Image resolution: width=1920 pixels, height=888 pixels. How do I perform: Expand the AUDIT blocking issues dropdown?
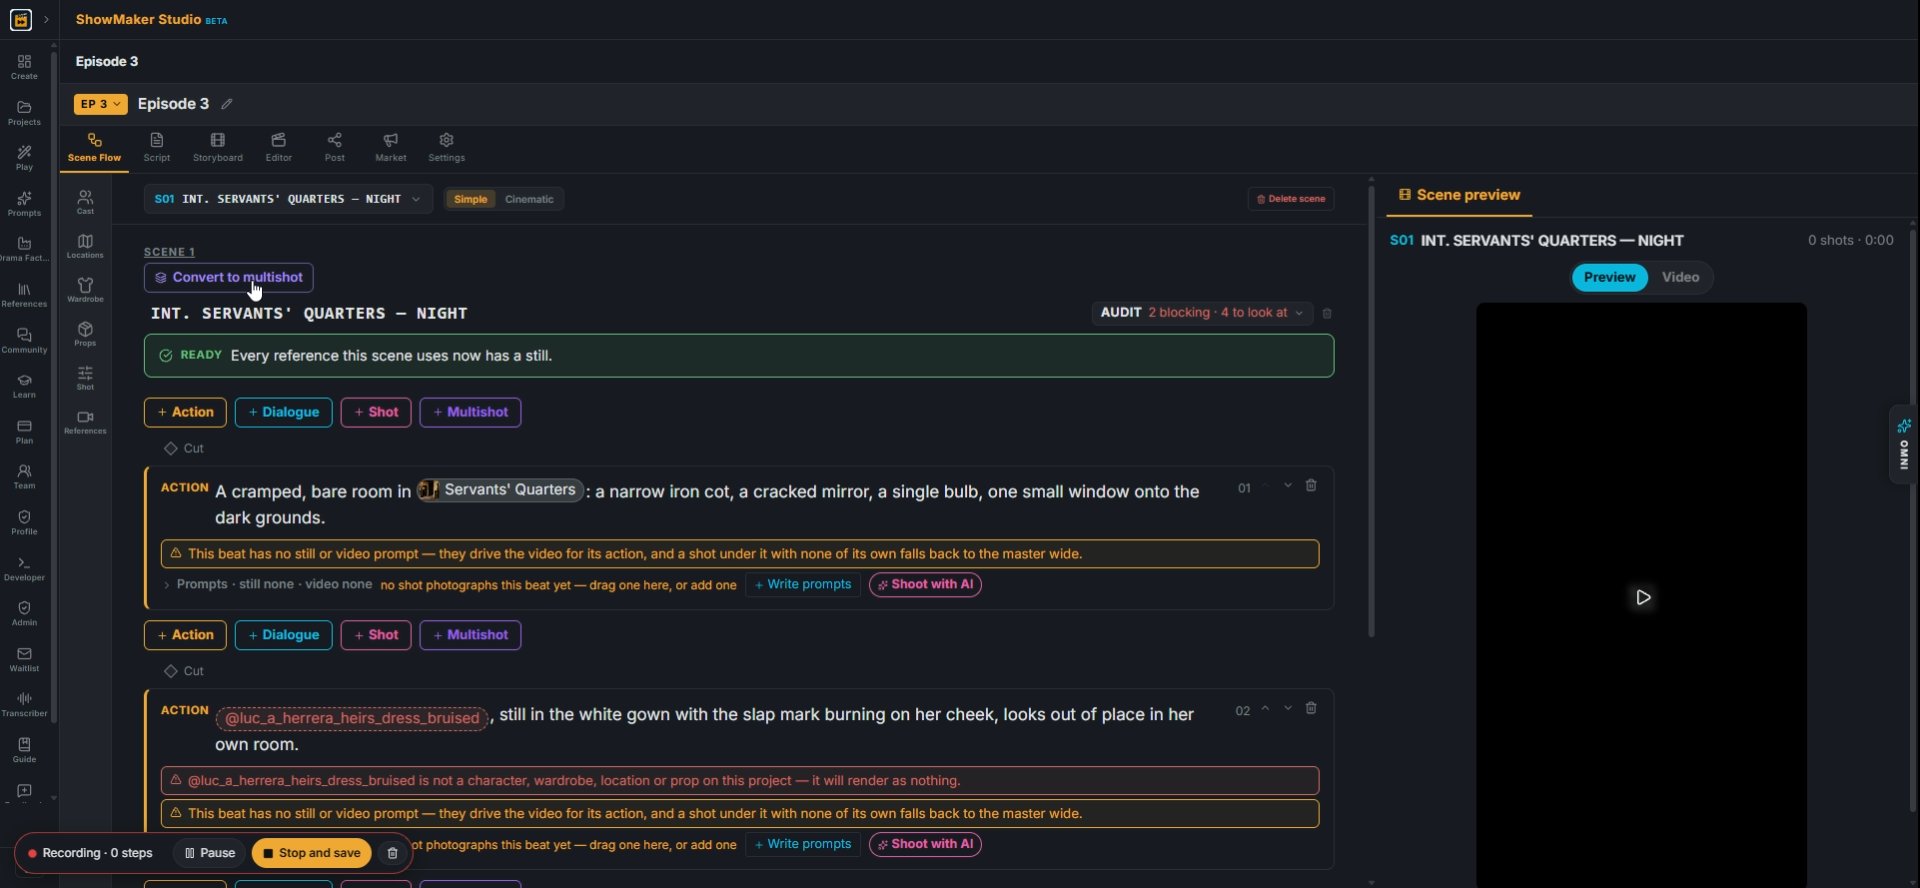(1202, 313)
